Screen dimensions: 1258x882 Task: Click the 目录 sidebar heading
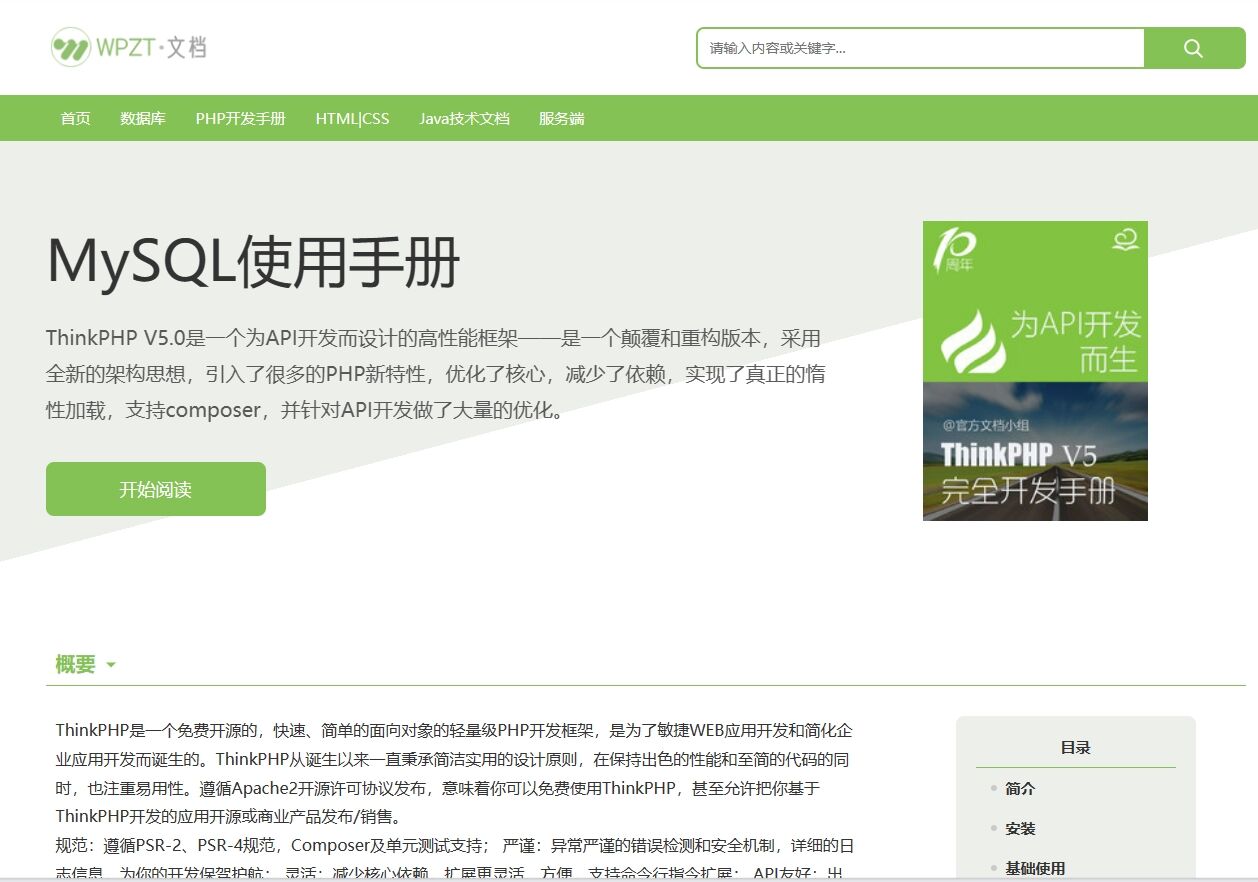click(x=1076, y=748)
